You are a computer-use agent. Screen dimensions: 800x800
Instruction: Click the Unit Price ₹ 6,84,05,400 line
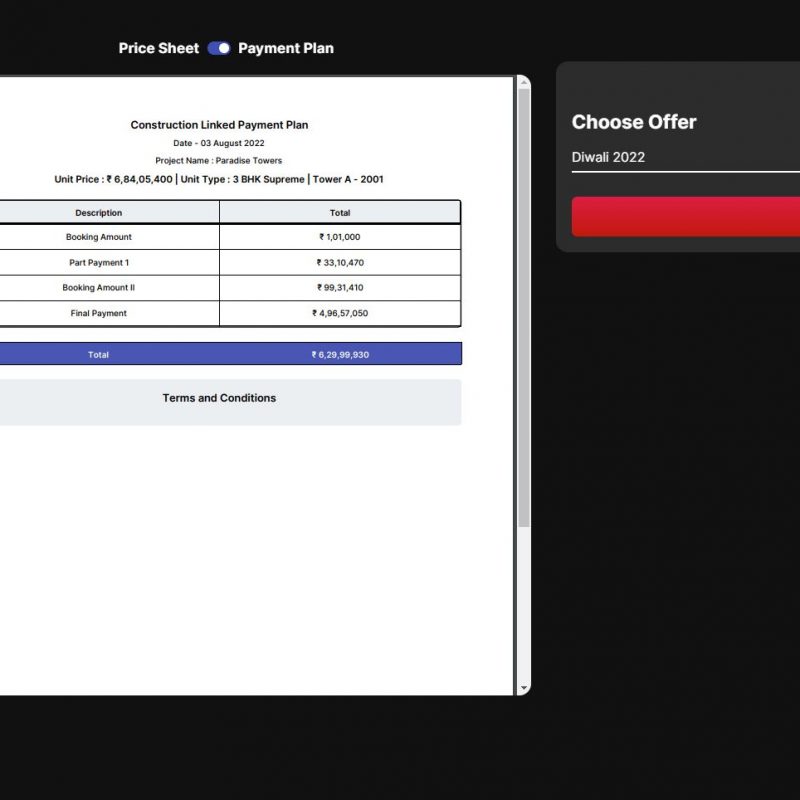coord(219,179)
